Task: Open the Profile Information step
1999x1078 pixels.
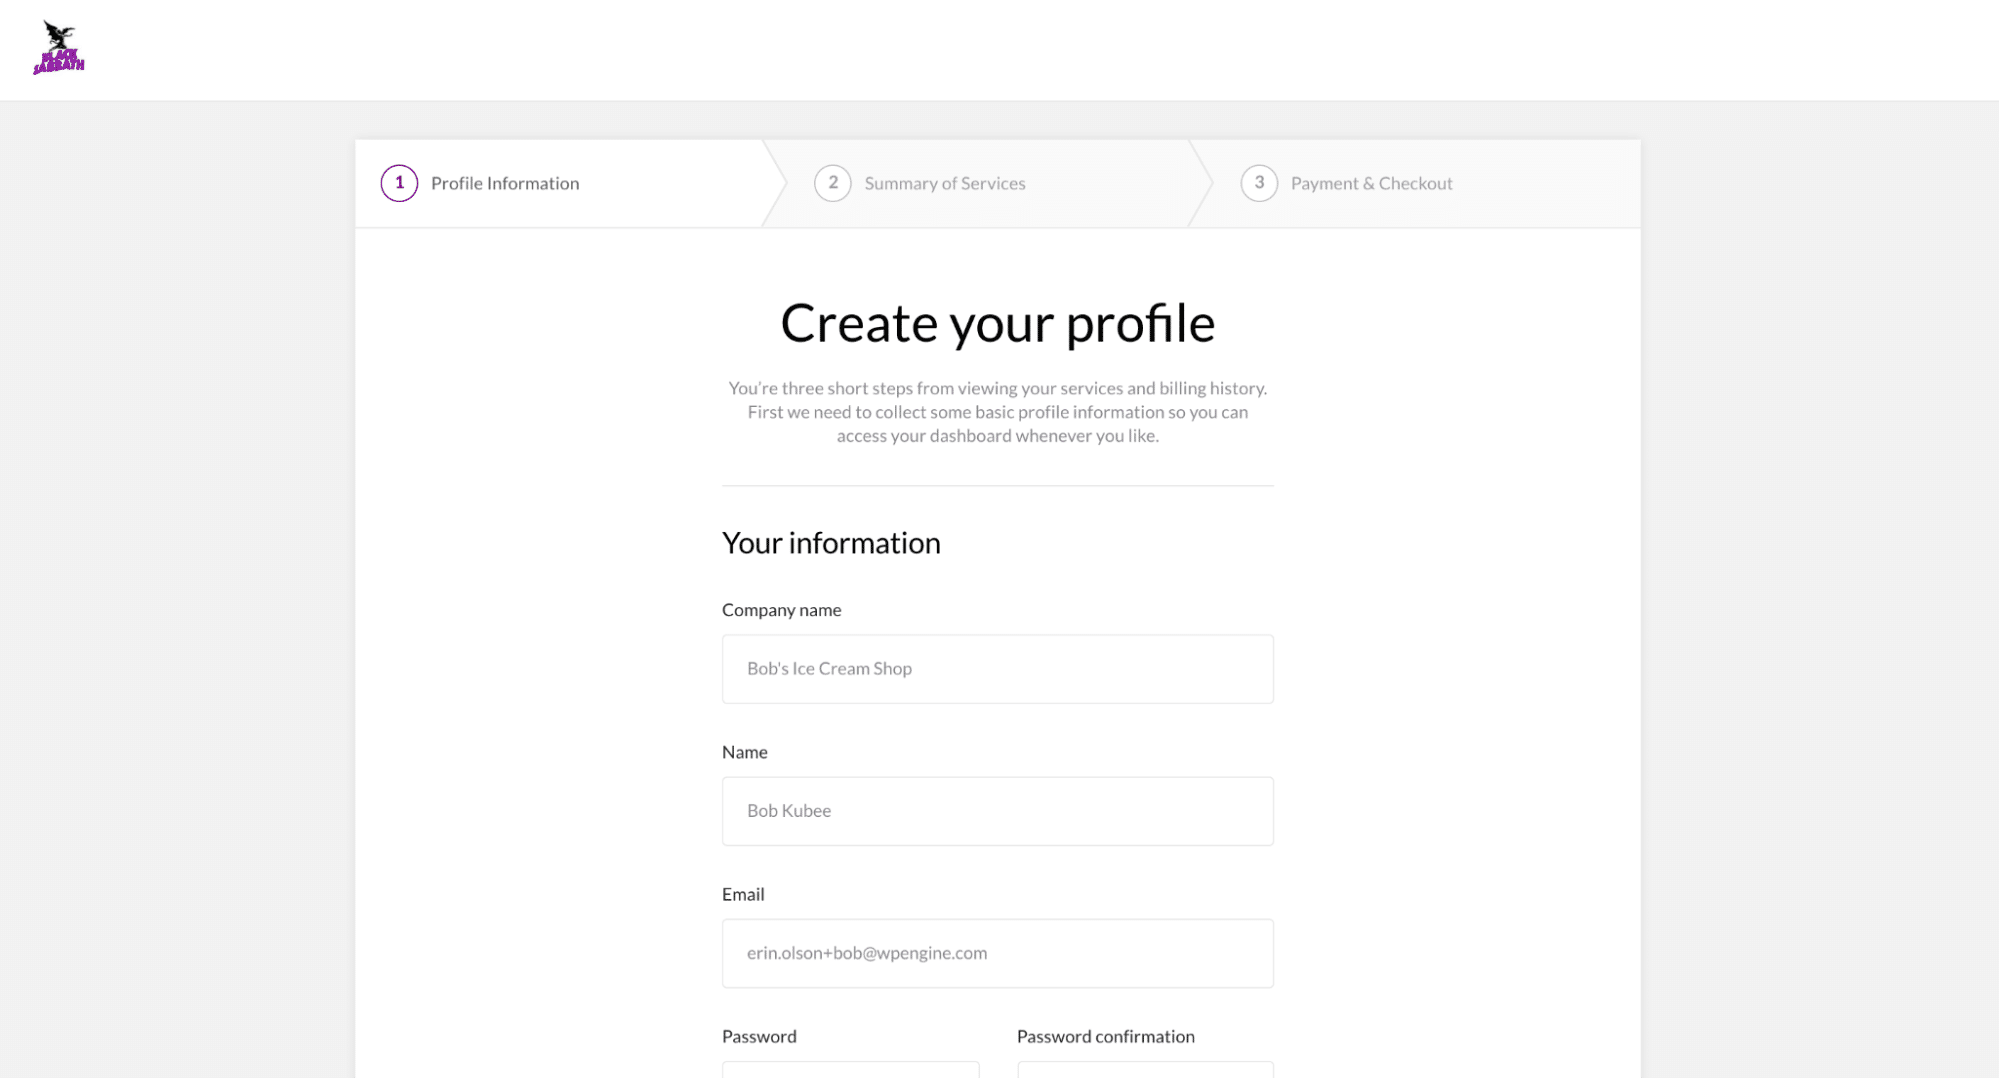Action: (505, 183)
